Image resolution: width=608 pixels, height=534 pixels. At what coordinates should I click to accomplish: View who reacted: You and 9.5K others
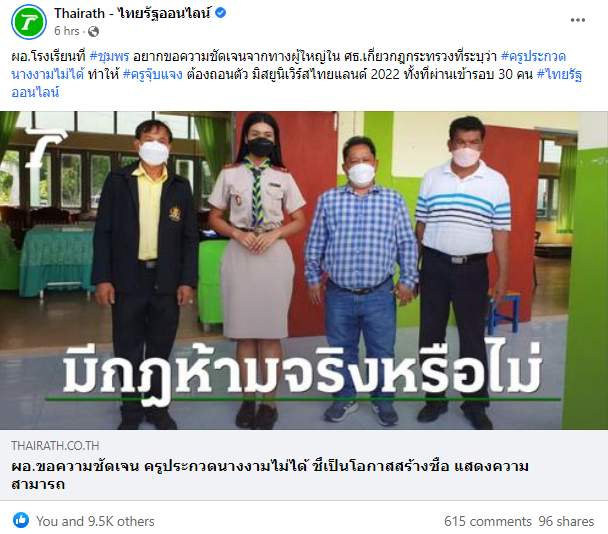pyautogui.click(x=95, y=521)
